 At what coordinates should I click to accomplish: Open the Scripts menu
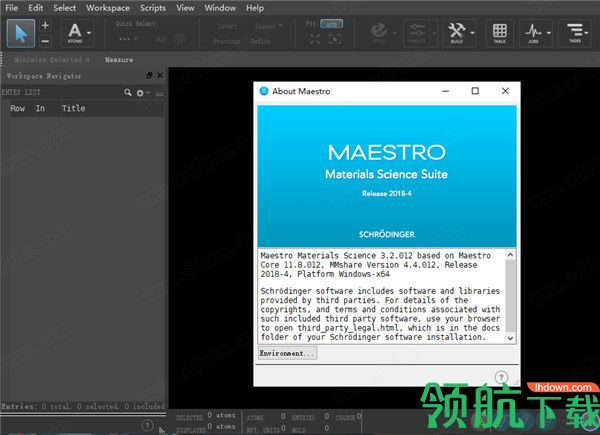point(153,8)
